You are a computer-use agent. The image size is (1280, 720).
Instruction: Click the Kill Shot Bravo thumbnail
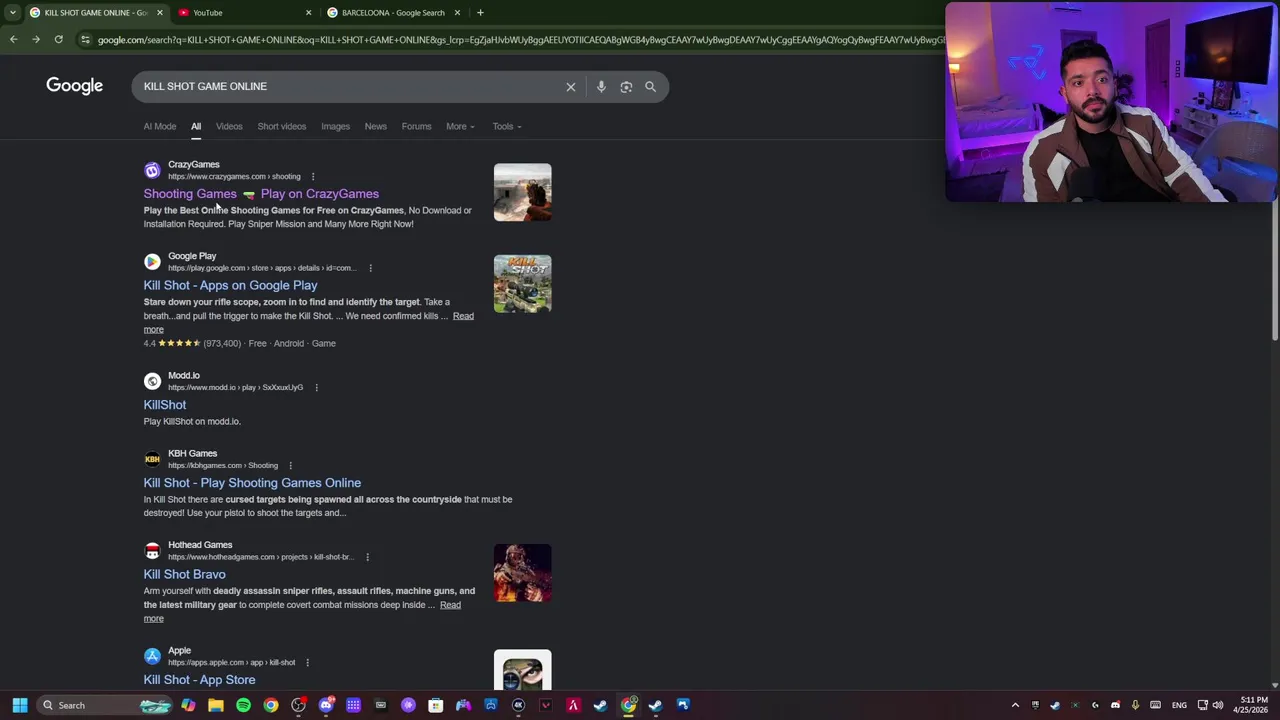click(522, 573)
